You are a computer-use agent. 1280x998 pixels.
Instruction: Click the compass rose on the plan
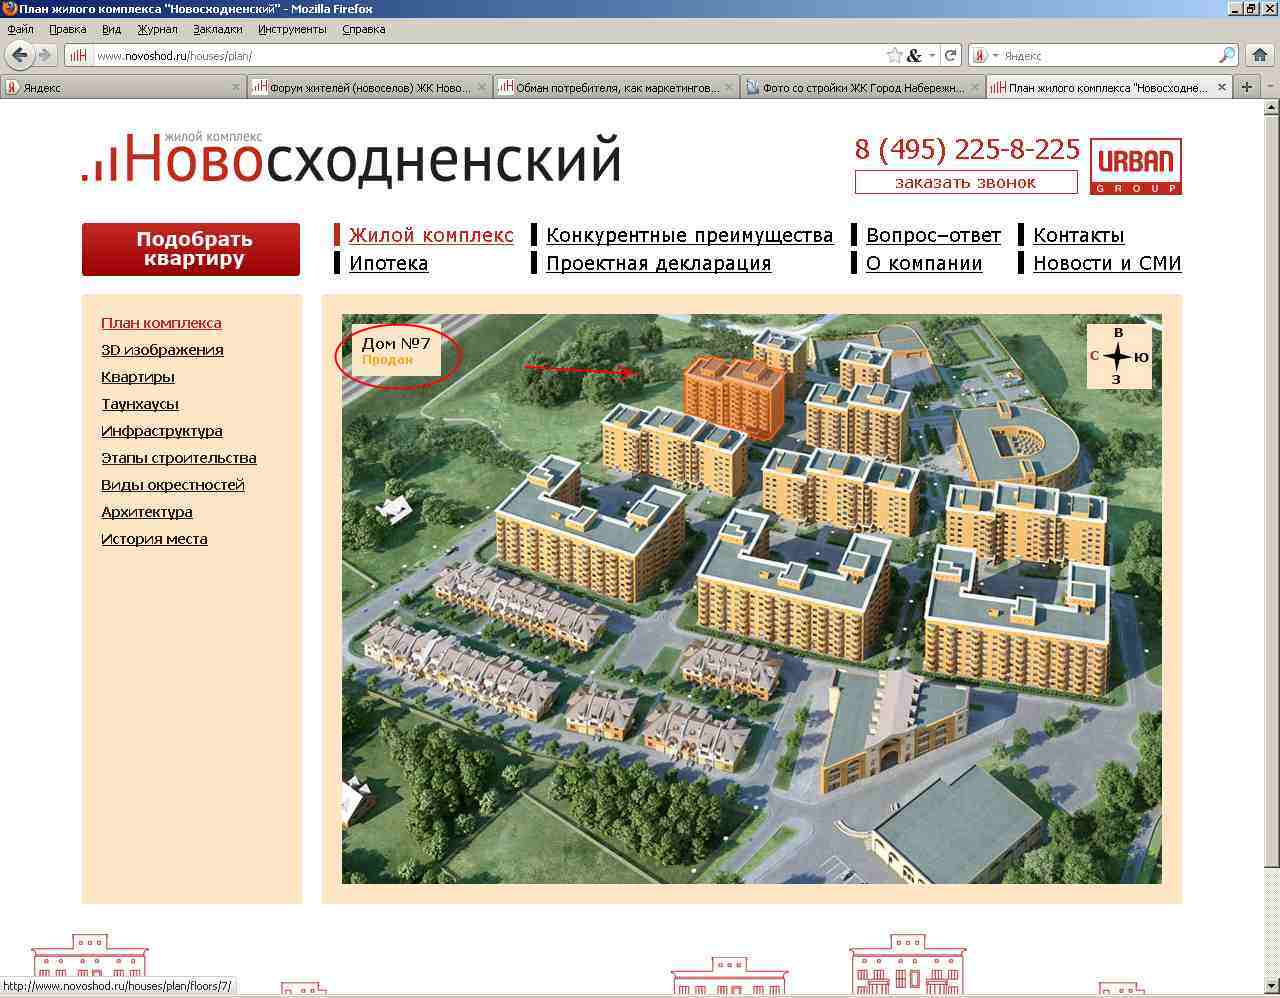point(1118,356)
